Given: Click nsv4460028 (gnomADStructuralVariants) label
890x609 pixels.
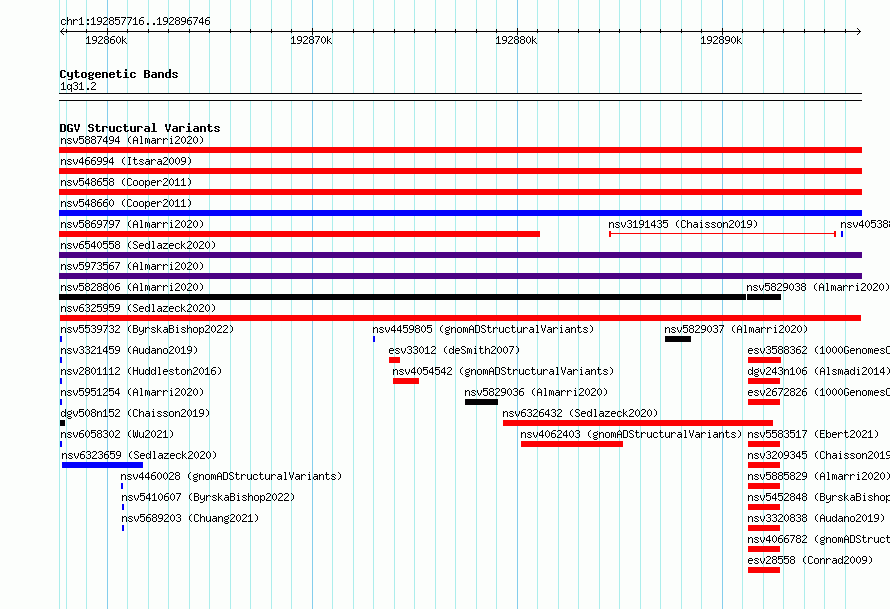Looking at the screenshot, I should pos(231,476).
